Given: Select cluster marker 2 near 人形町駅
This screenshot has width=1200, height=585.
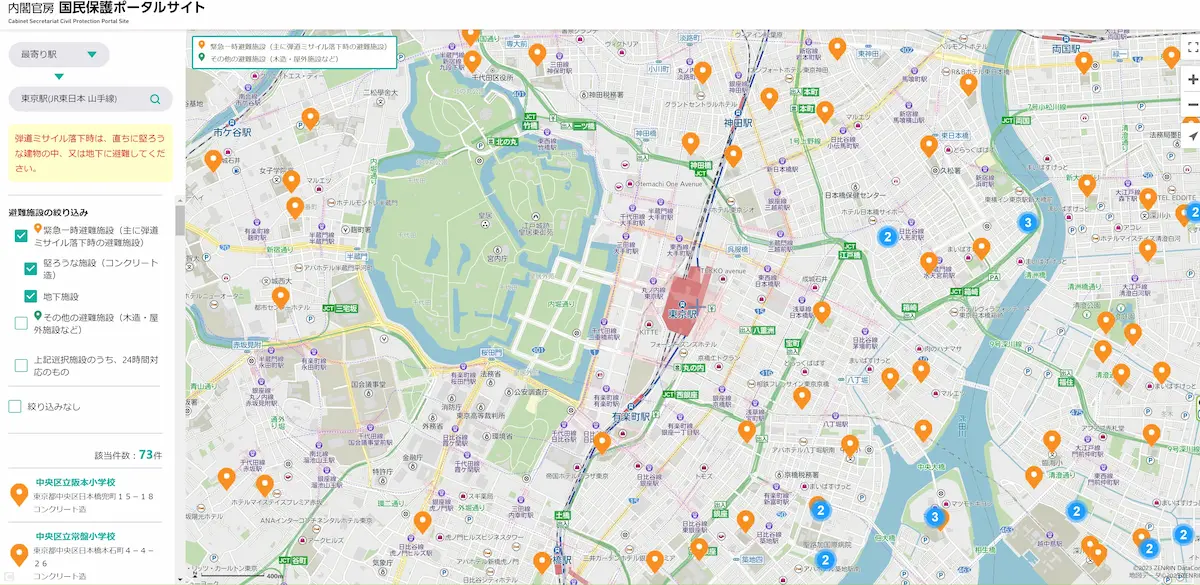Looking at the screenshot, I should click(x=886, y=237).
